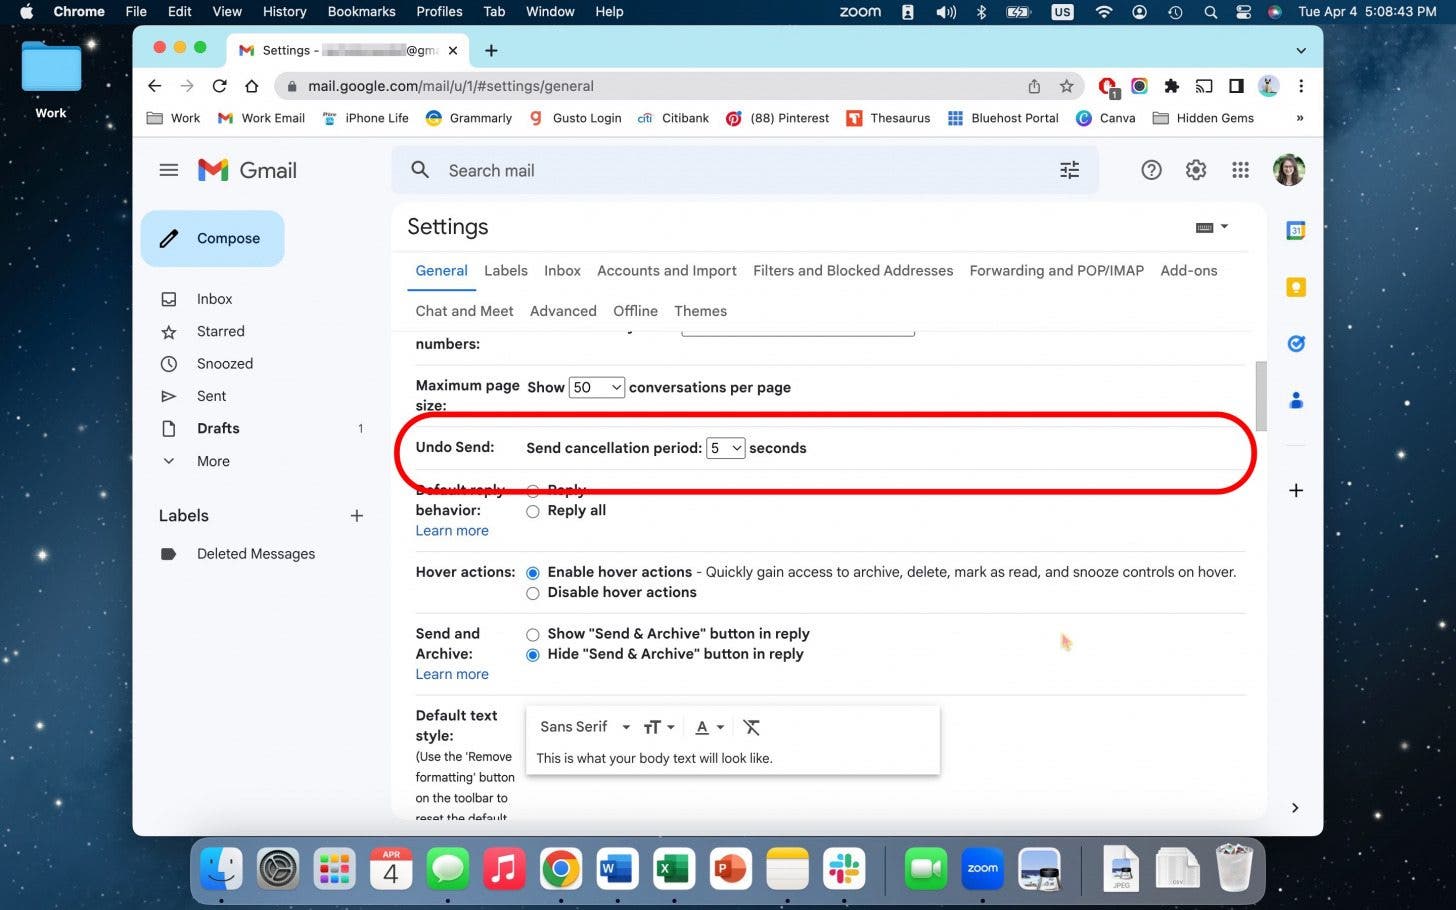This screenshot has width=1456, height=910.
Task: Open text color dropdown in default style
Action: click(x=709, y=727)
